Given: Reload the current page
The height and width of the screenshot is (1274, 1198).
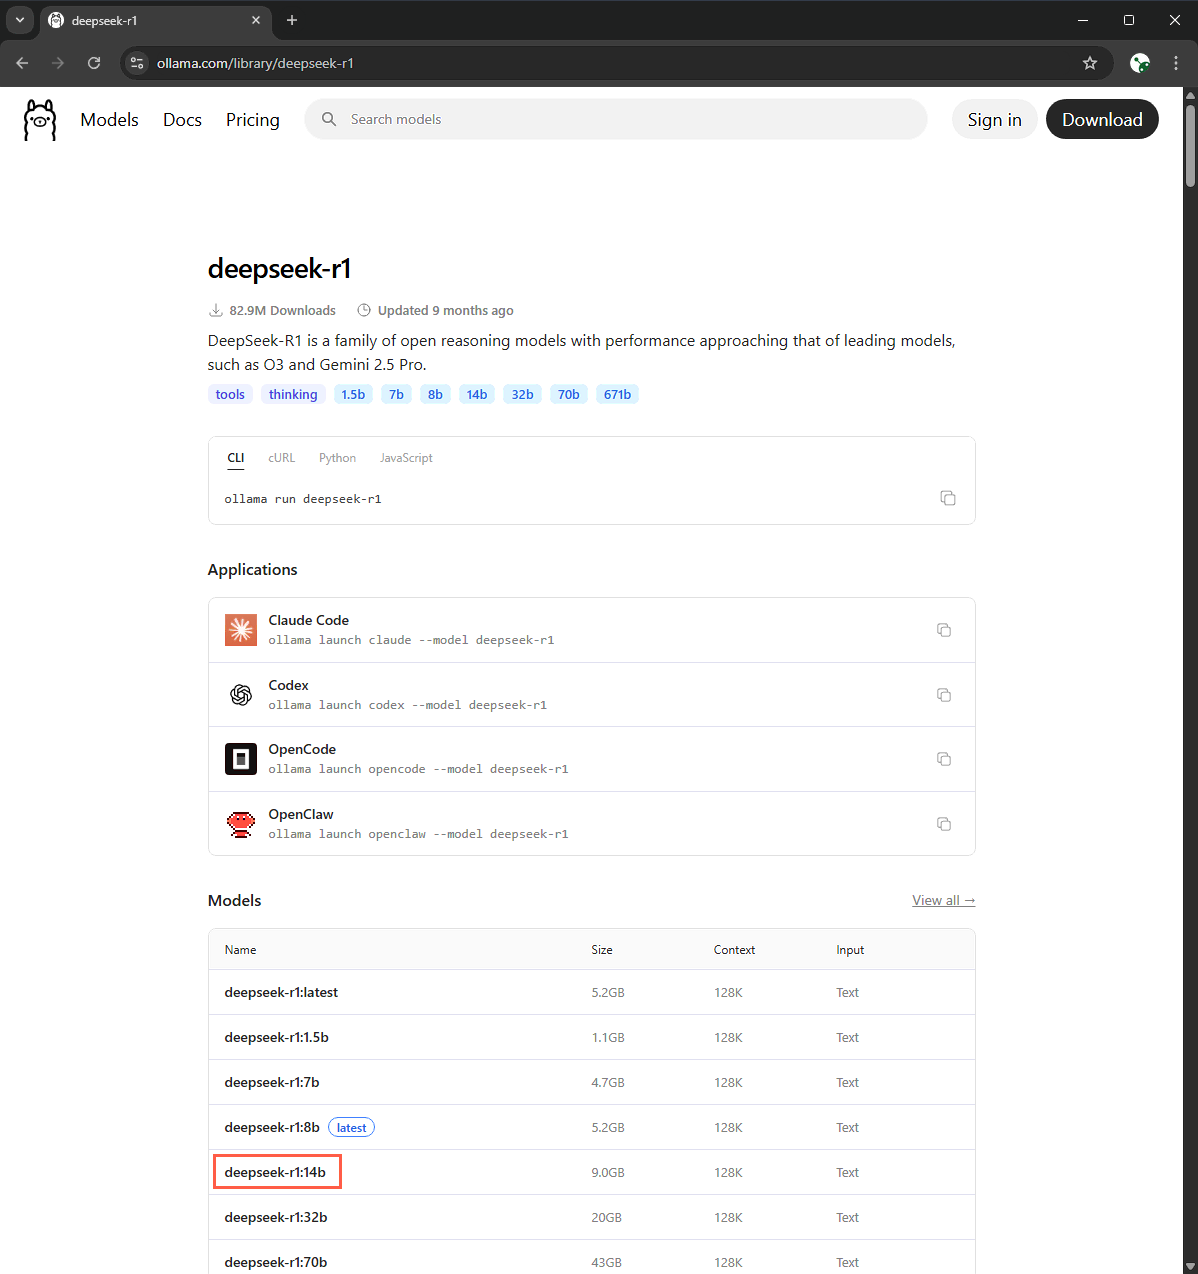Looking at the screenshot, I should click(94, 63).
